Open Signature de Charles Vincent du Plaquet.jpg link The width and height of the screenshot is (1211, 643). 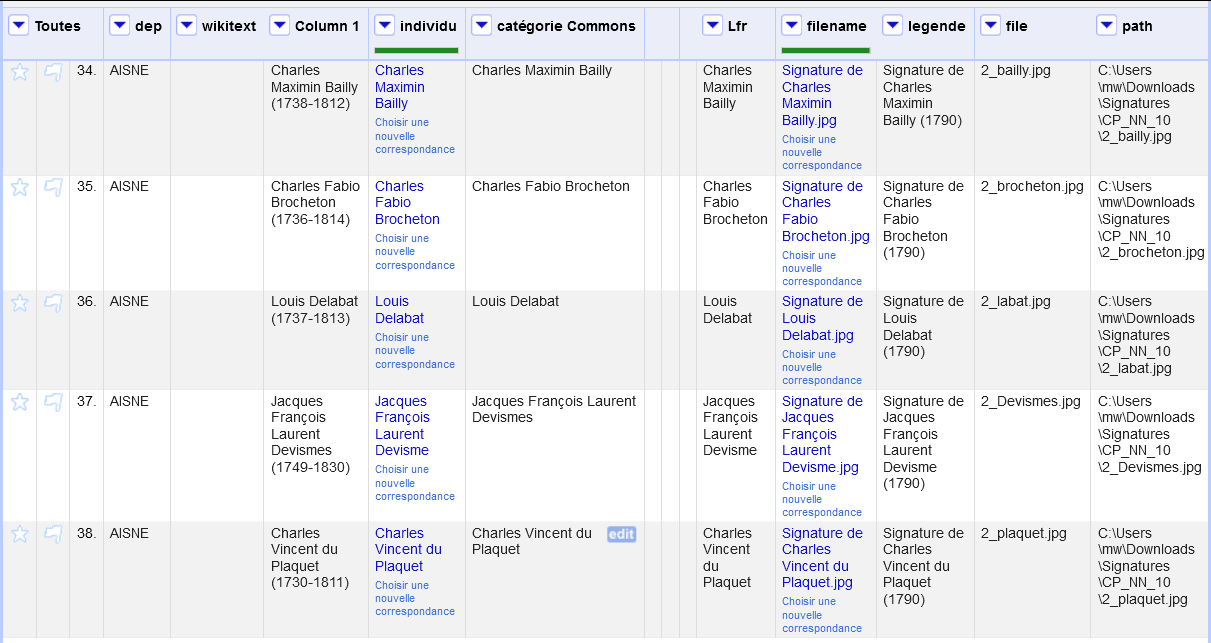822,558
